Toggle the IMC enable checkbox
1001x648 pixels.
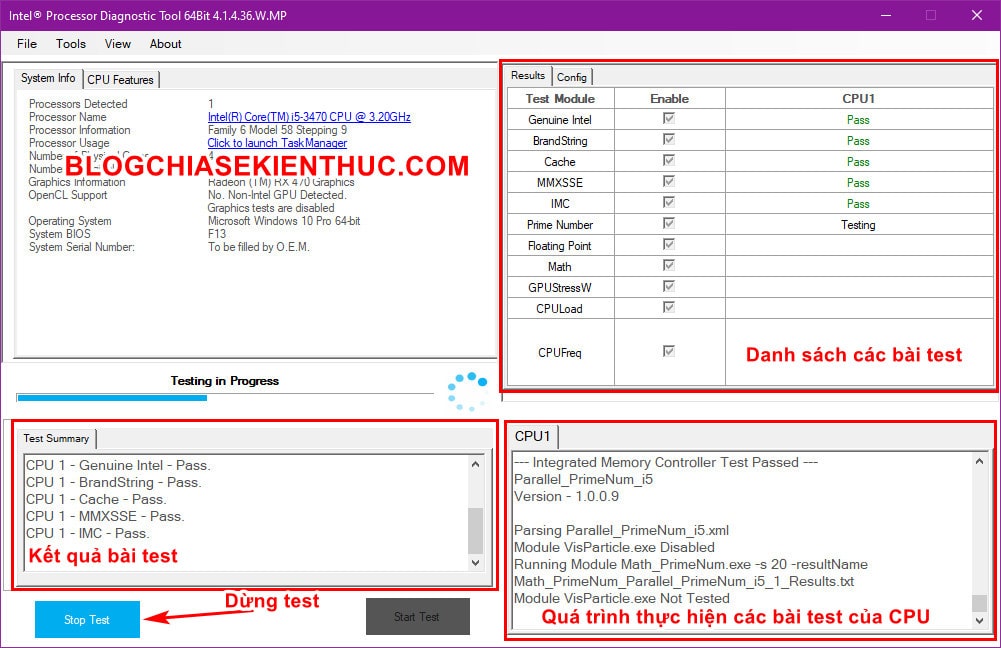click(669, 202)
